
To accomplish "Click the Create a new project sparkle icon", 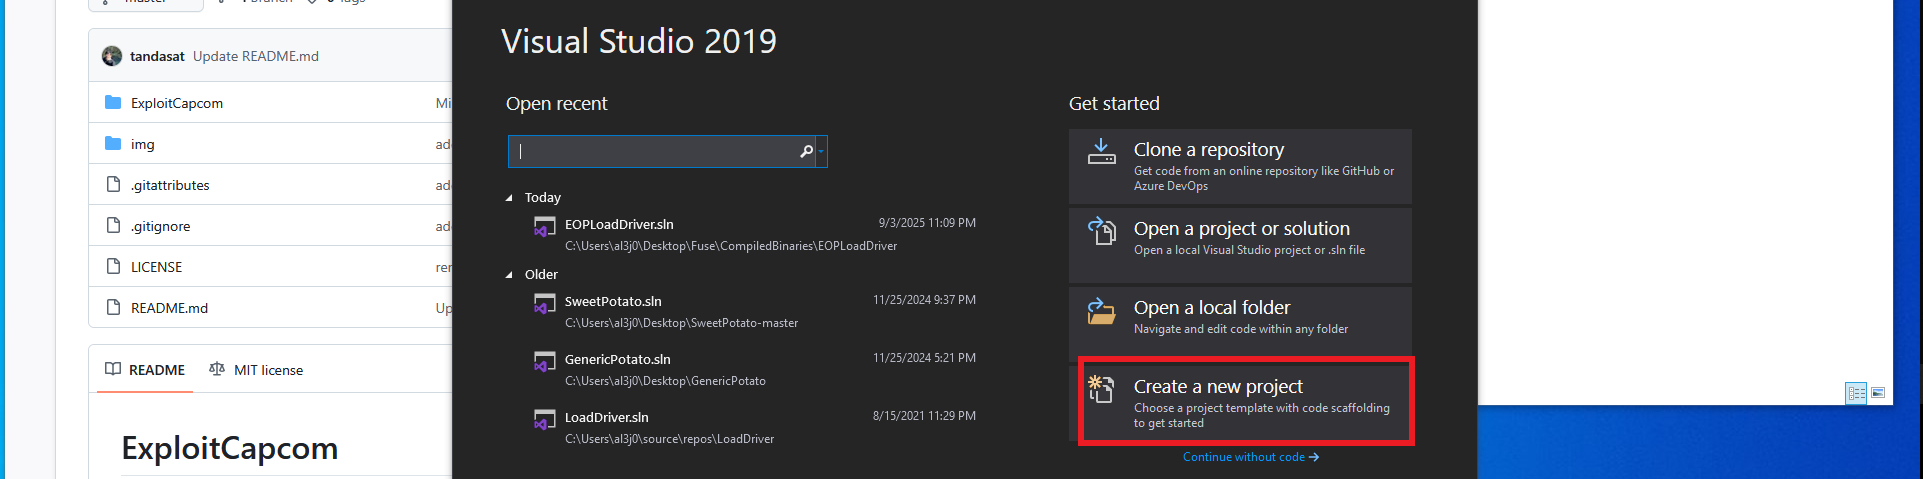I will point(1101,389).
